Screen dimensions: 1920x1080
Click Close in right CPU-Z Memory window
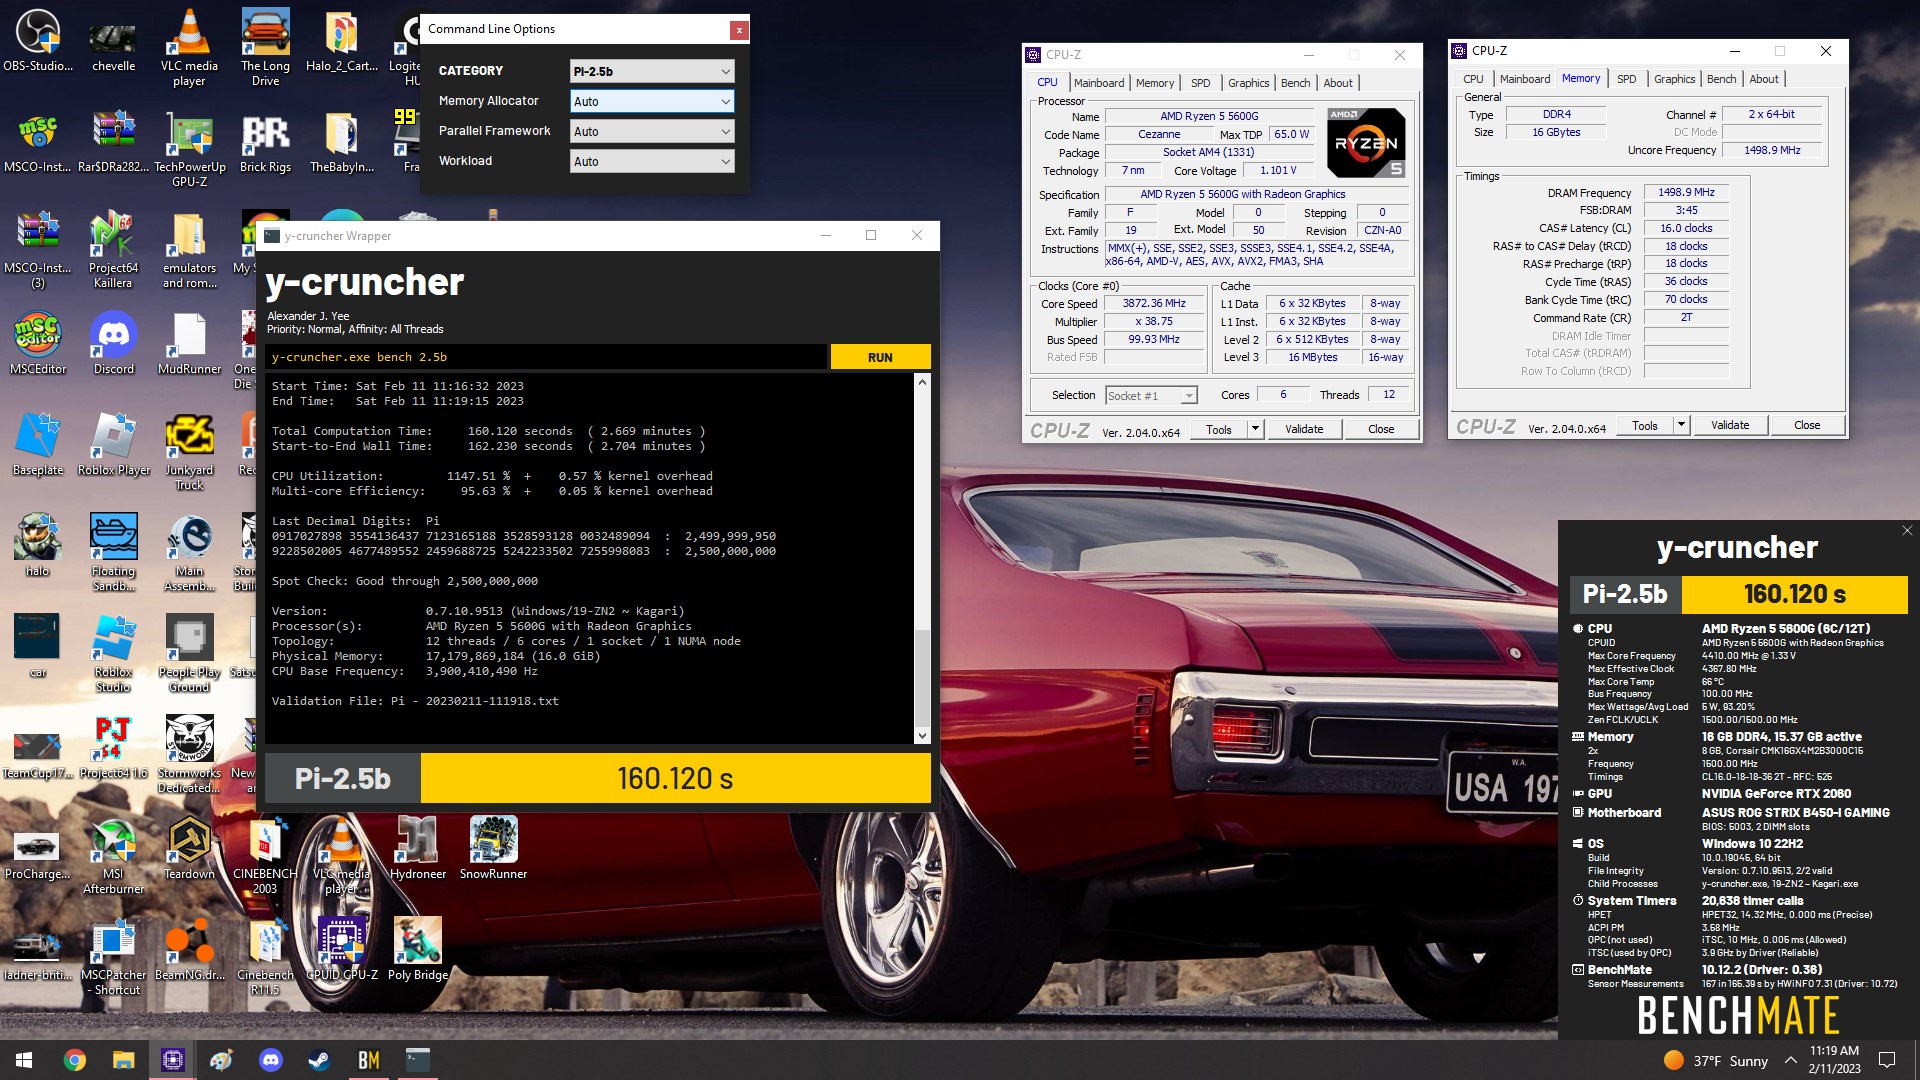pyautogui.click(x=1807, y=425)
